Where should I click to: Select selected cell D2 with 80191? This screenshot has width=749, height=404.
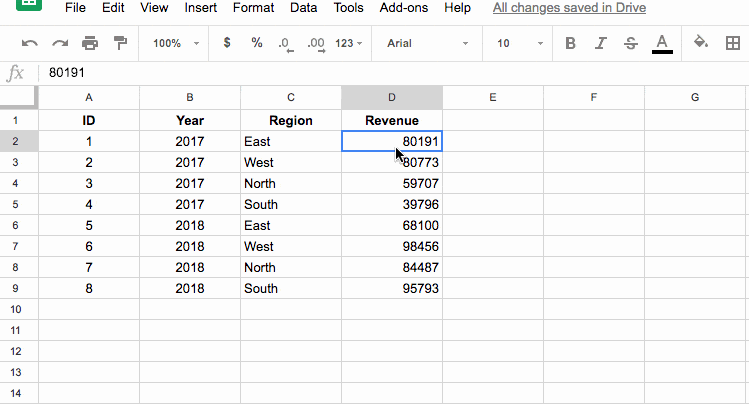point(392,141)
